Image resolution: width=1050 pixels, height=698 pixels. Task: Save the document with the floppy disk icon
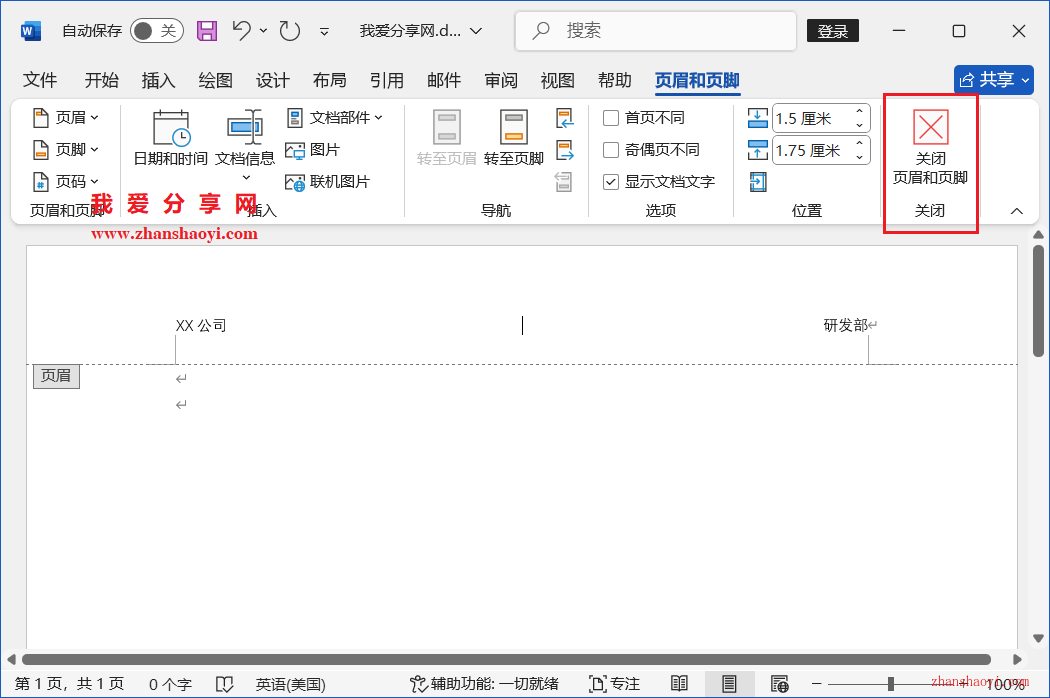point(207,31)
